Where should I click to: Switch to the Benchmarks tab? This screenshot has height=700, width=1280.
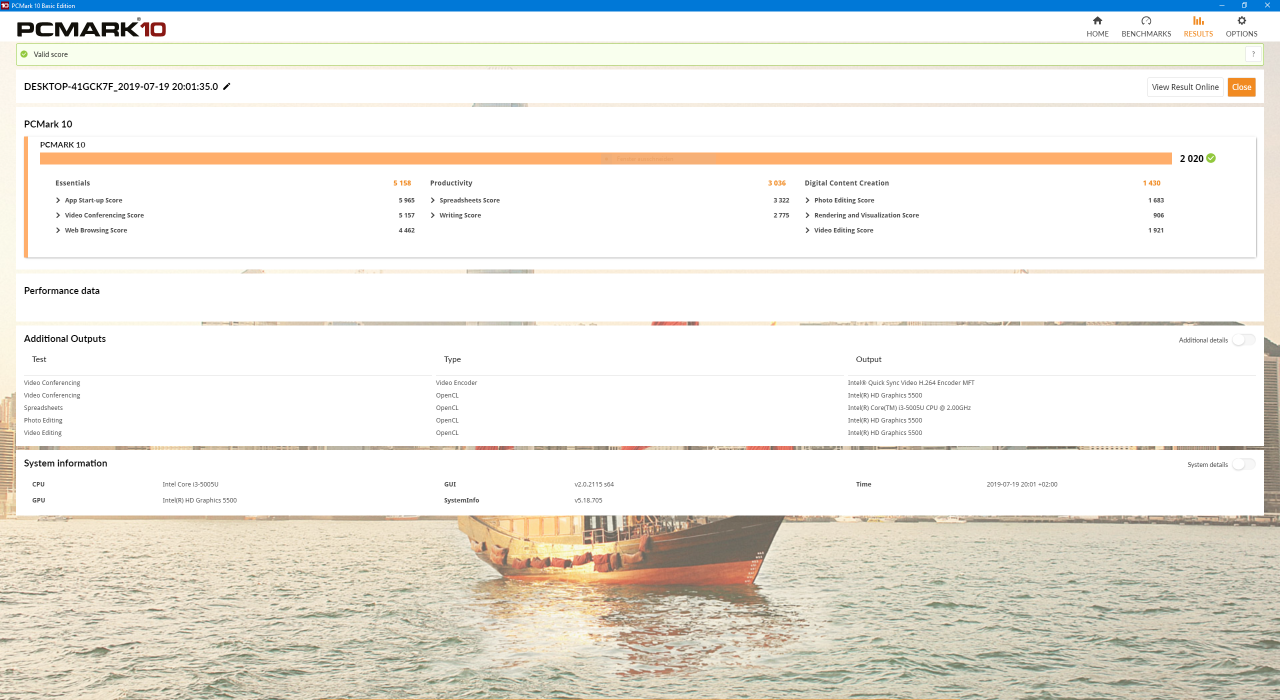coord(1146,27)
